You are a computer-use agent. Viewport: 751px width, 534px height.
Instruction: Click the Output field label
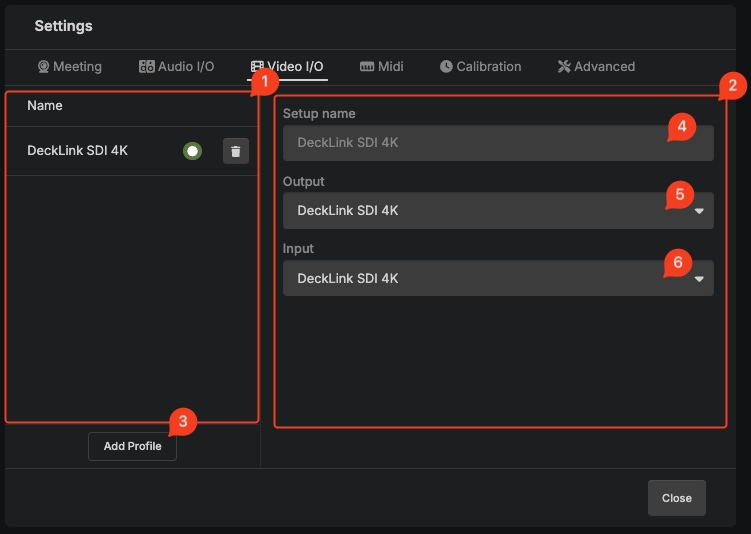tap(304, 182)
